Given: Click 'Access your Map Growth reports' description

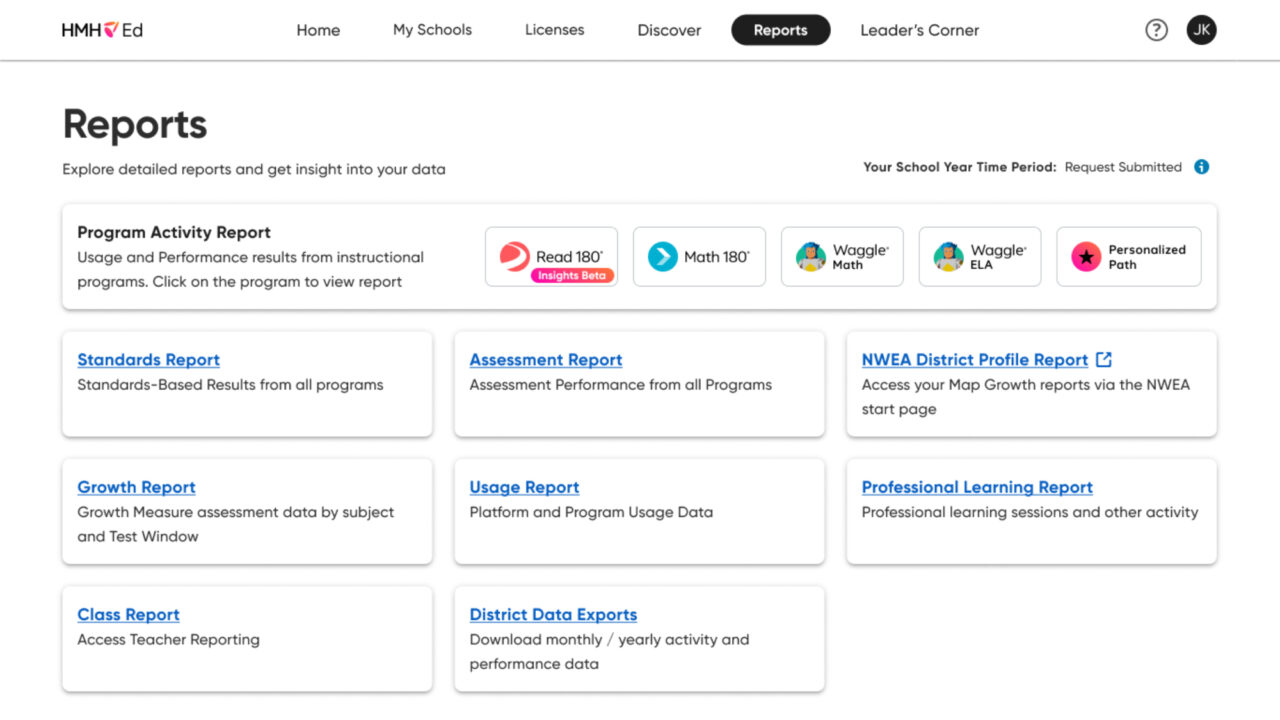Looking at the screenshot, I should pyautogui.click(x=1026, y=397).
